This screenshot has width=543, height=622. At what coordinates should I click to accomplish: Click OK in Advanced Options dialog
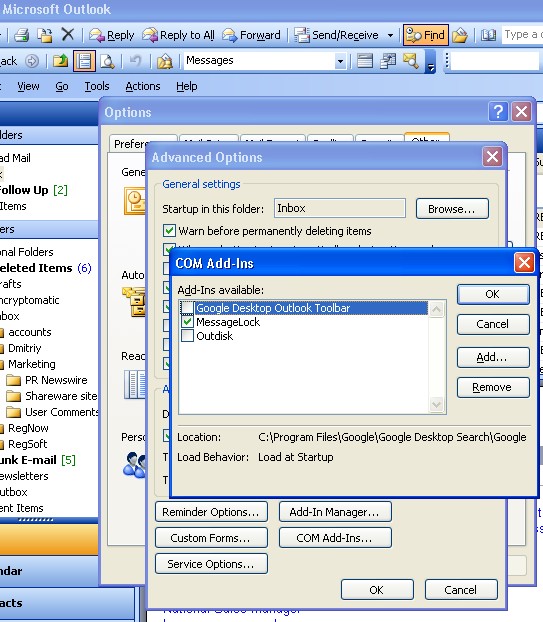coord(377,590)
